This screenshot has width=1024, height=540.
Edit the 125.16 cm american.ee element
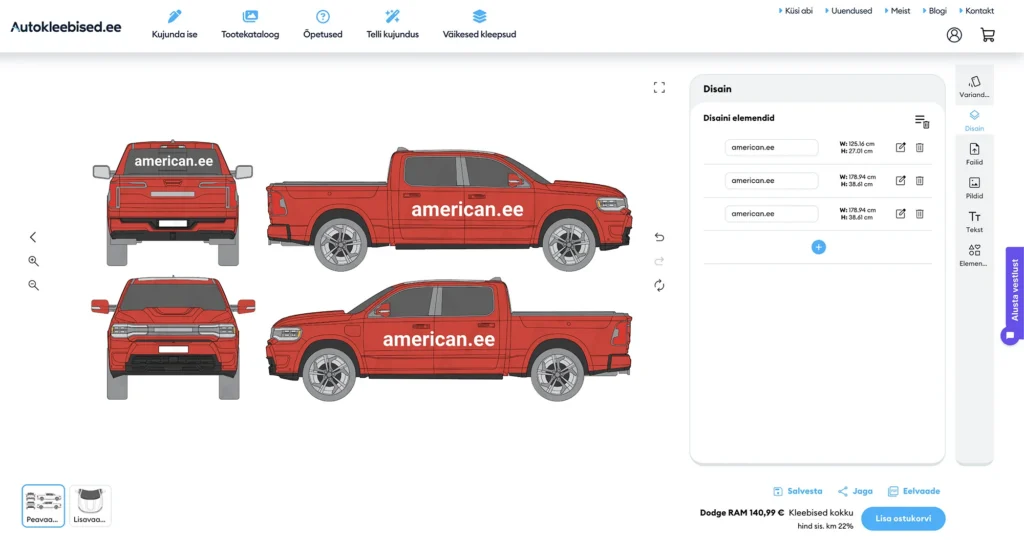point(901,148)
